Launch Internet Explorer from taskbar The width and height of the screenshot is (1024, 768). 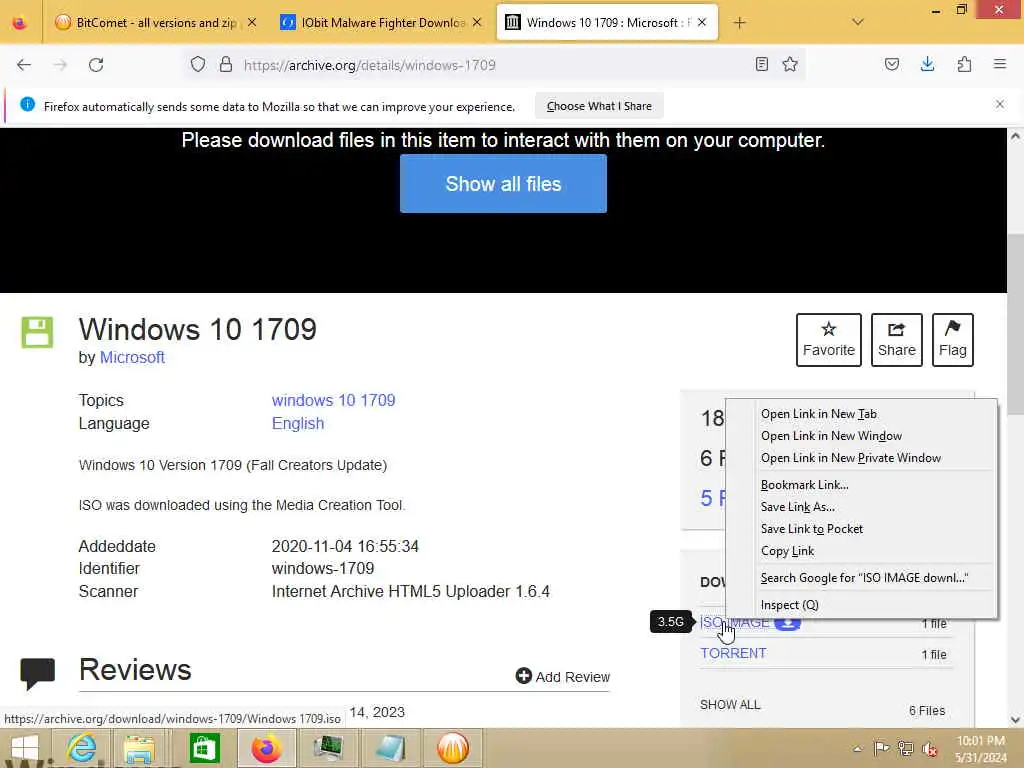81,748
